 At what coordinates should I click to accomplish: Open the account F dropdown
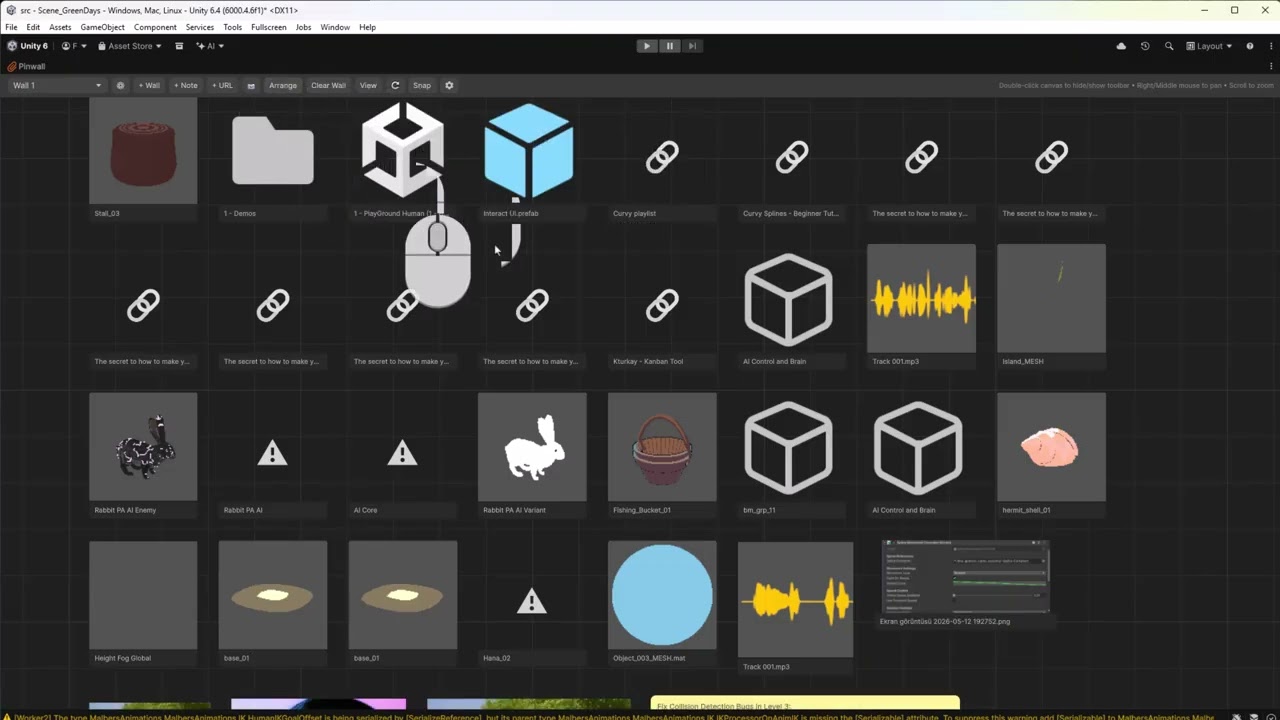pos(74,46)
